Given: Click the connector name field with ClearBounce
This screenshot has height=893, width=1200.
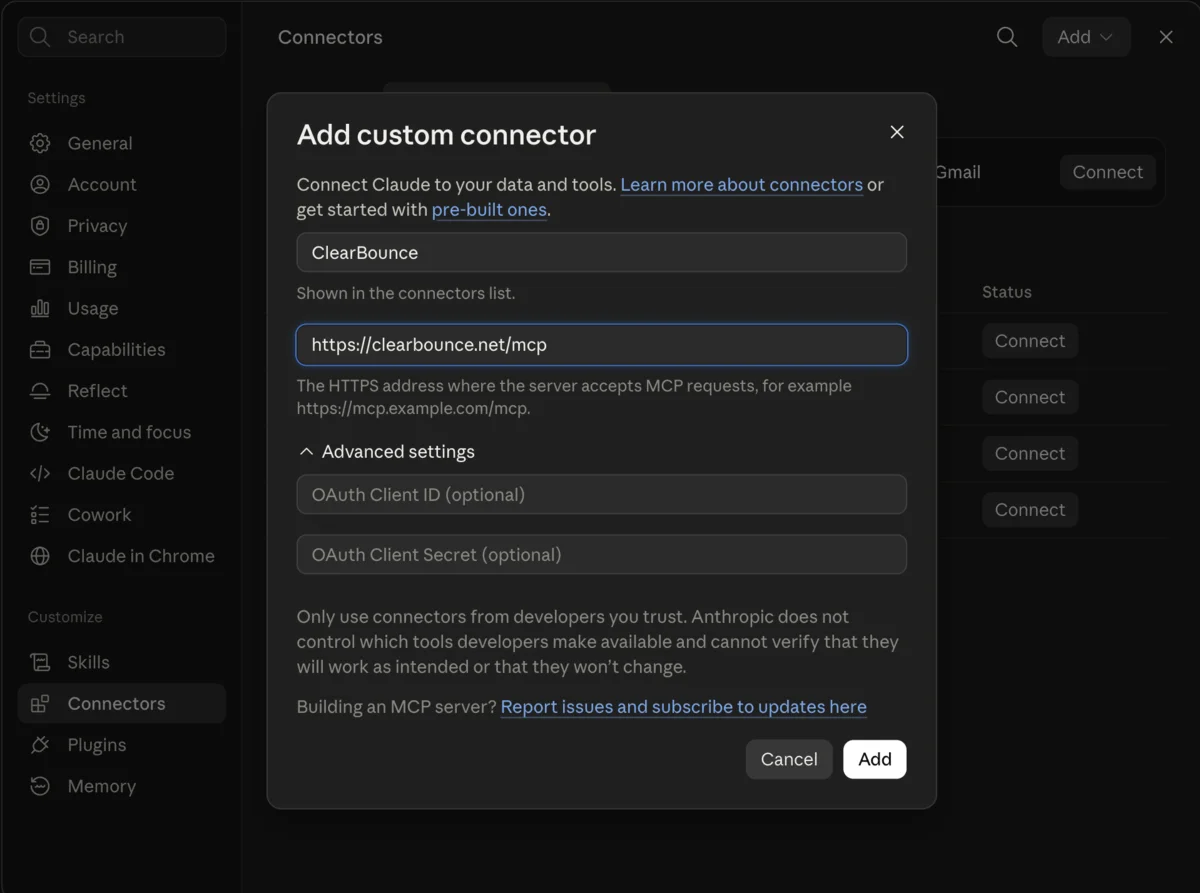Looking at the screenshot, I should (602, 253).
